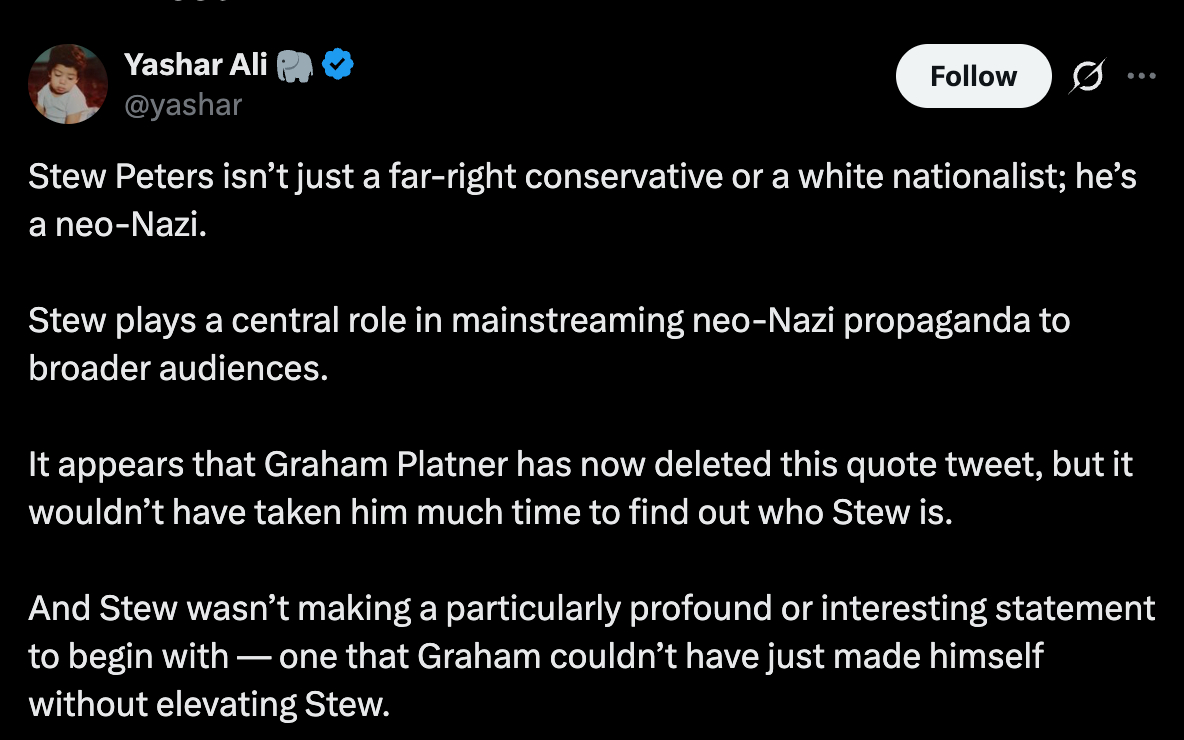The height and width of the screenshot is (740, 1184).
Task: Click the line starting "Stew Peters isn't just"
Action: pos(582,177)
